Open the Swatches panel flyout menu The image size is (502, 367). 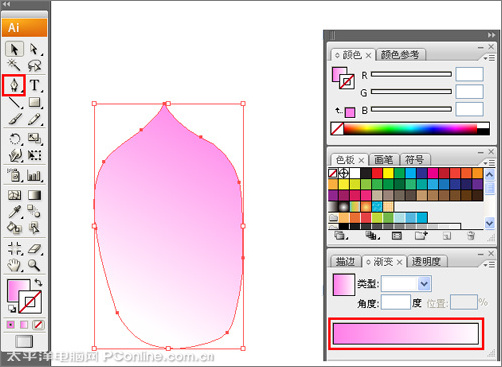[489, 163]
